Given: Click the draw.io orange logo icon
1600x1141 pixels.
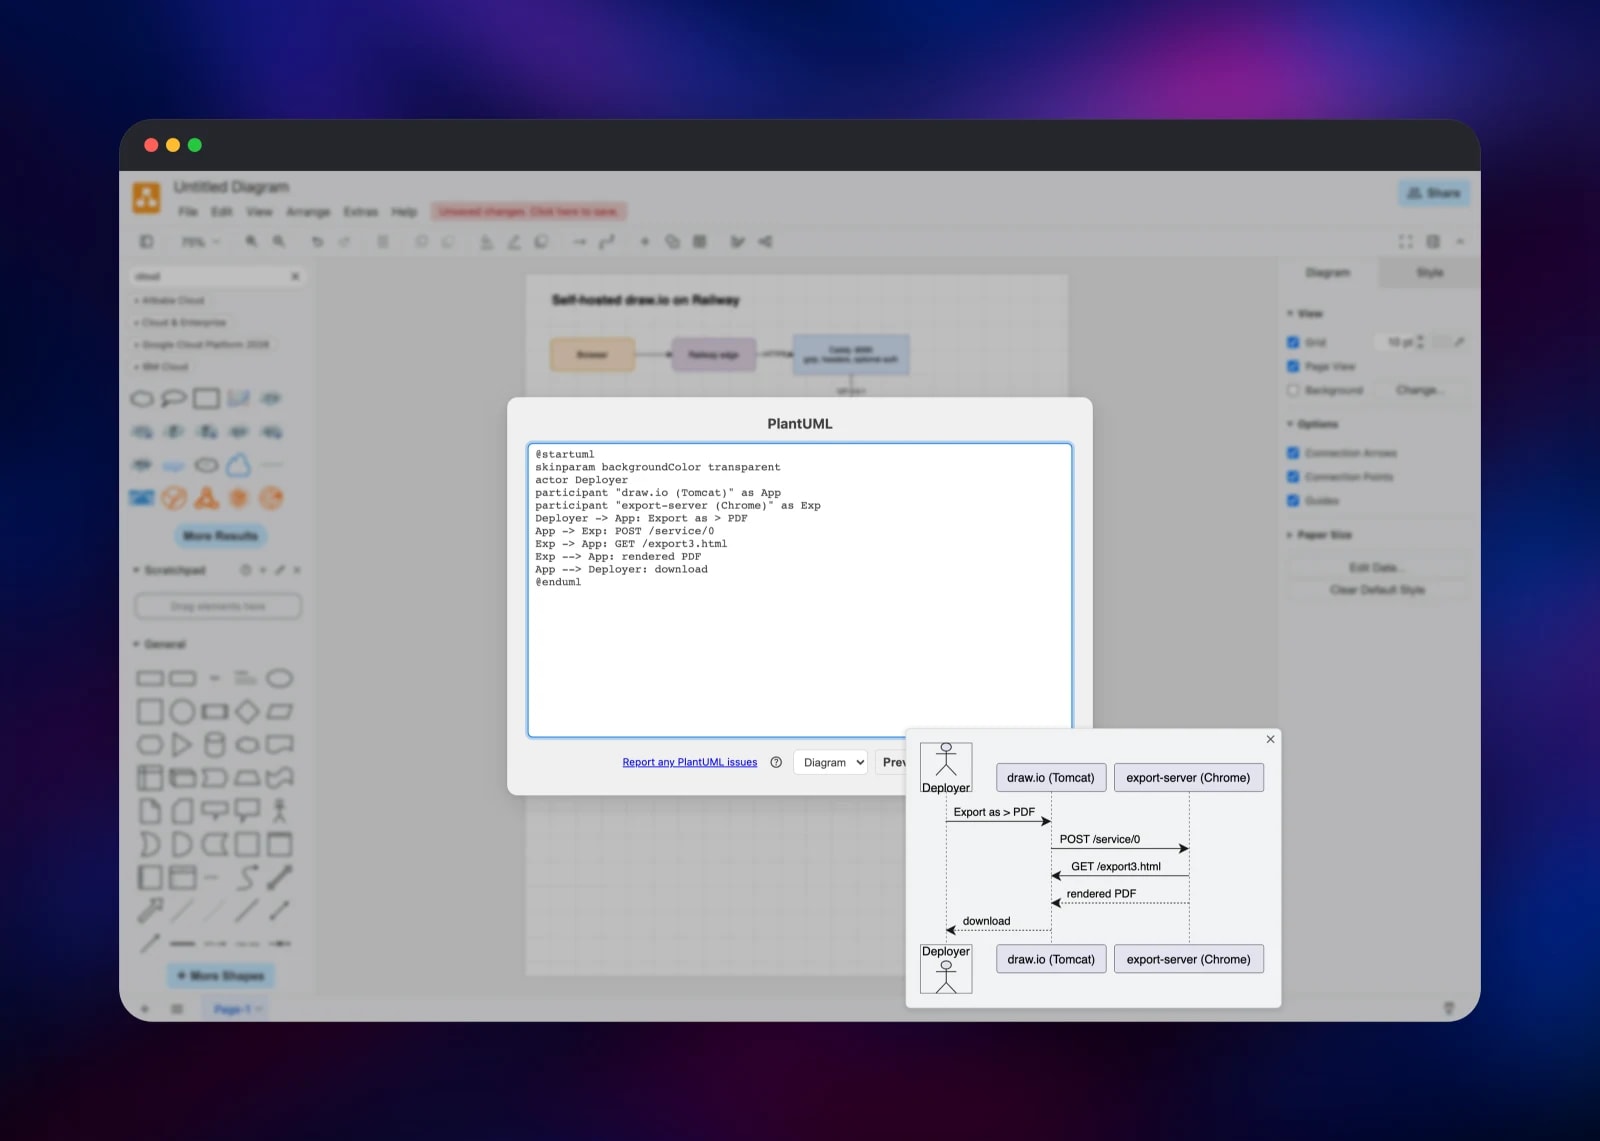Looking at the screenshot, I should (147, 197).
